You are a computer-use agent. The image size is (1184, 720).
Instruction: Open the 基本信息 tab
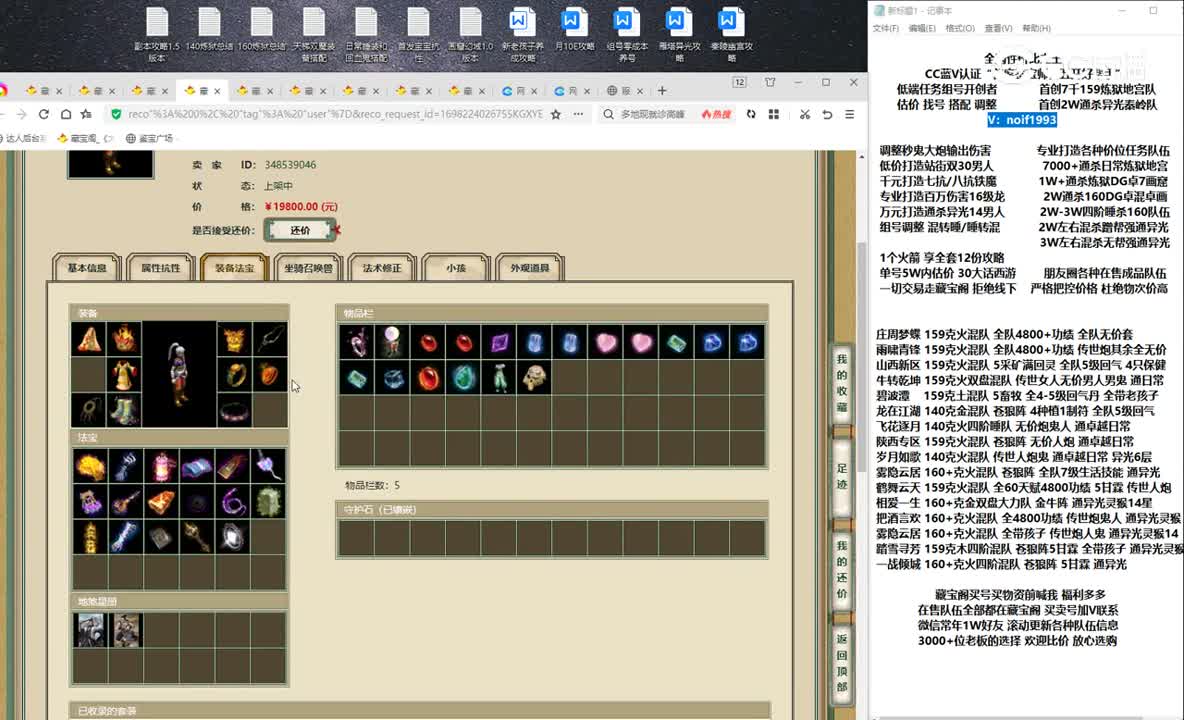click(87, 268)
